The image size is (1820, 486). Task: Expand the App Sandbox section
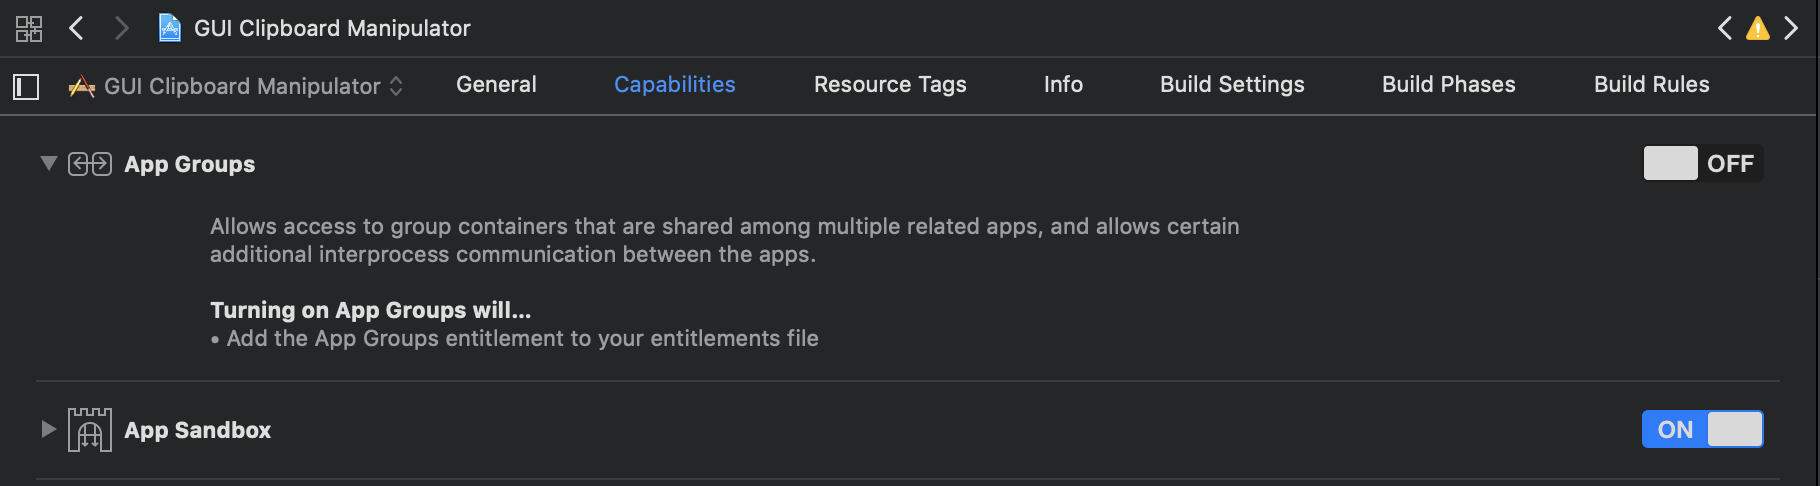click(x=48, y=429)
